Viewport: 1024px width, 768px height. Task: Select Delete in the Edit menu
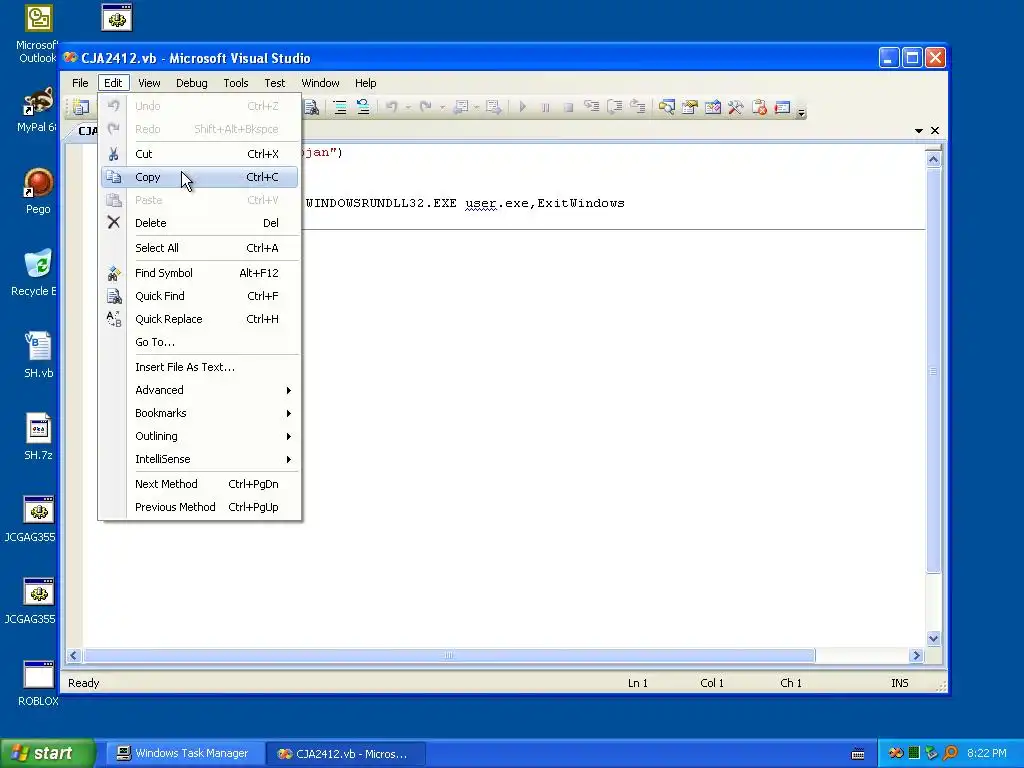click(x=199, y=223)
